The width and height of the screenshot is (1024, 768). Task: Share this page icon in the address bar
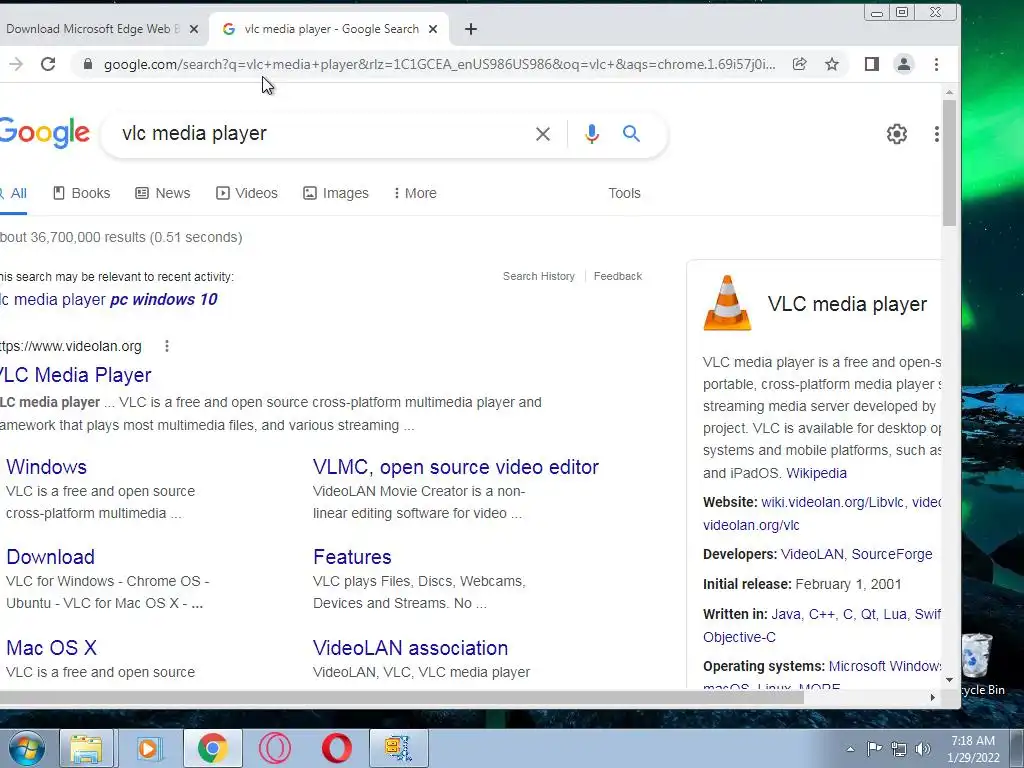point(799,64)
